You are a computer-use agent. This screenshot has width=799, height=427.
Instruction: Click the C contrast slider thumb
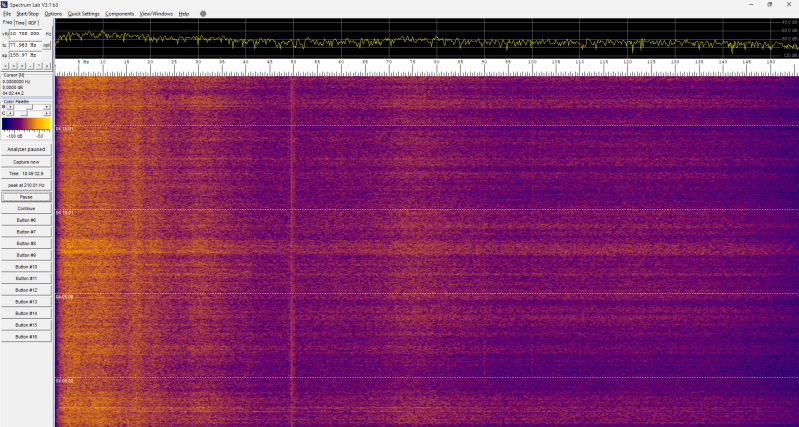pyautogui.click(x=24, y=113)
